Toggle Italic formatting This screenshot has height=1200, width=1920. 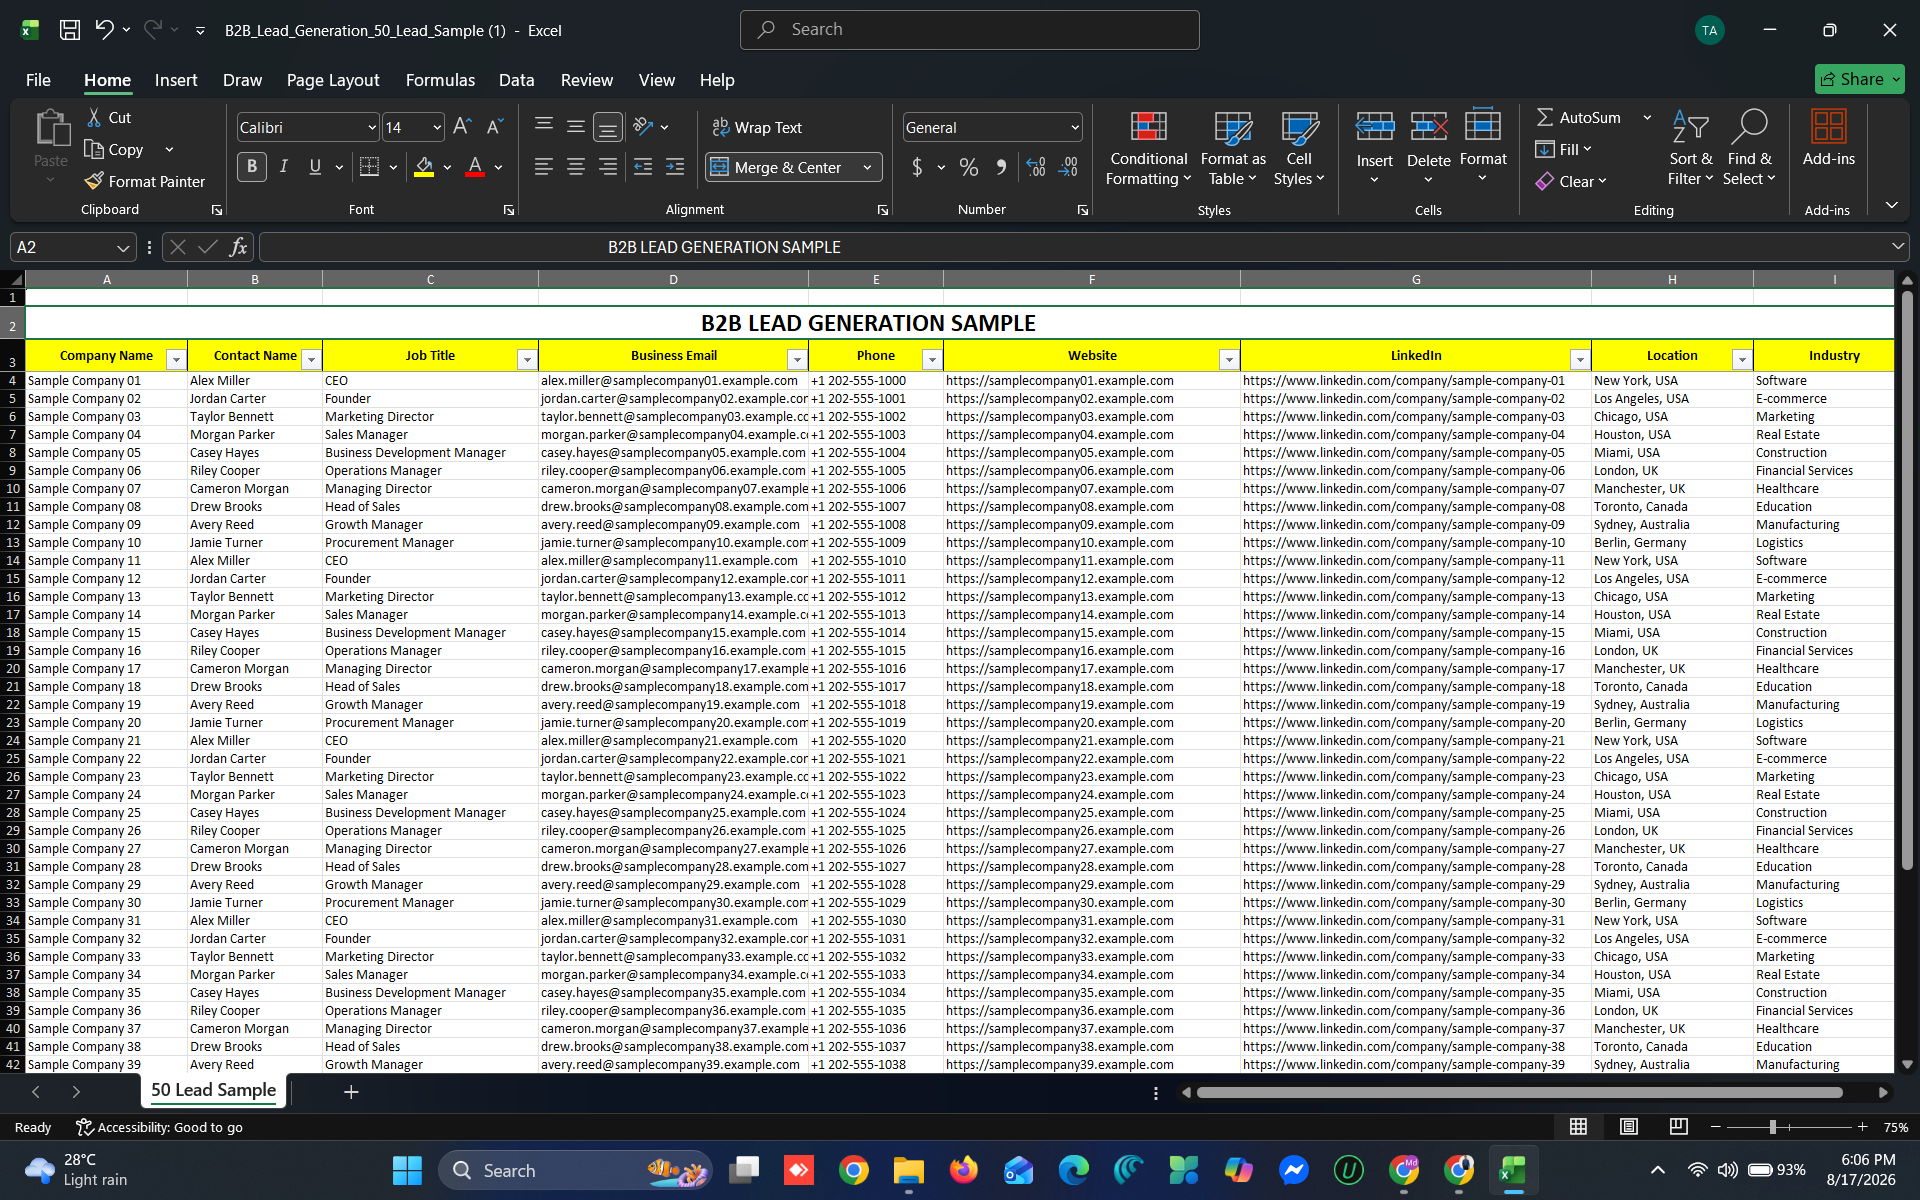point(284,167)
